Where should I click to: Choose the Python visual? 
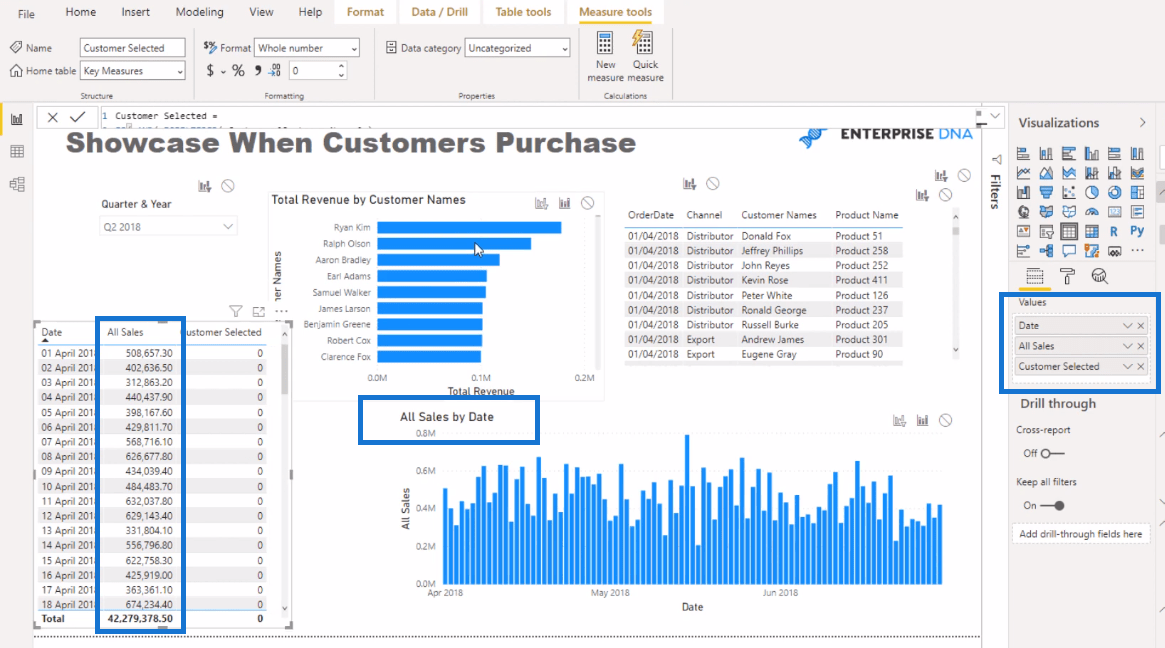click(x=1138, y=231)
